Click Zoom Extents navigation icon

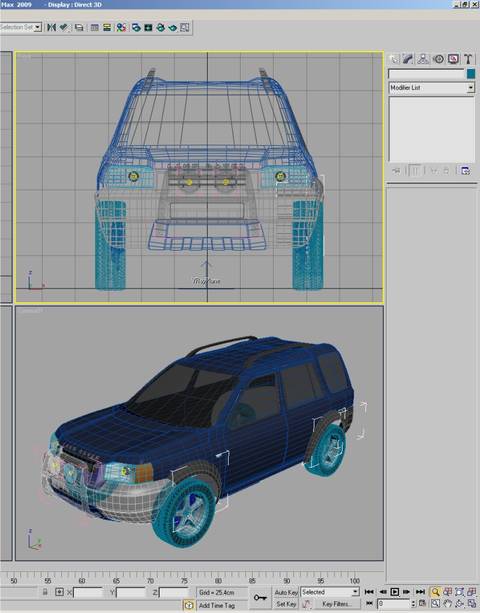coord(460,592)
